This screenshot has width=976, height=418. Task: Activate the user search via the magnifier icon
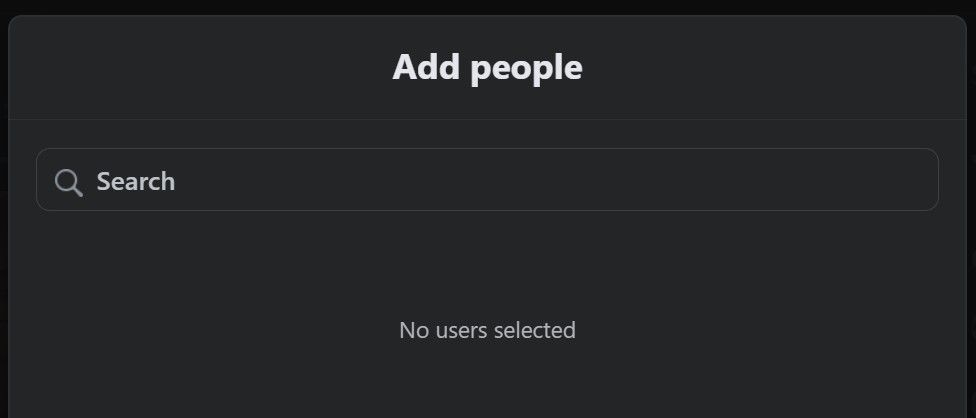coord(68,182)
